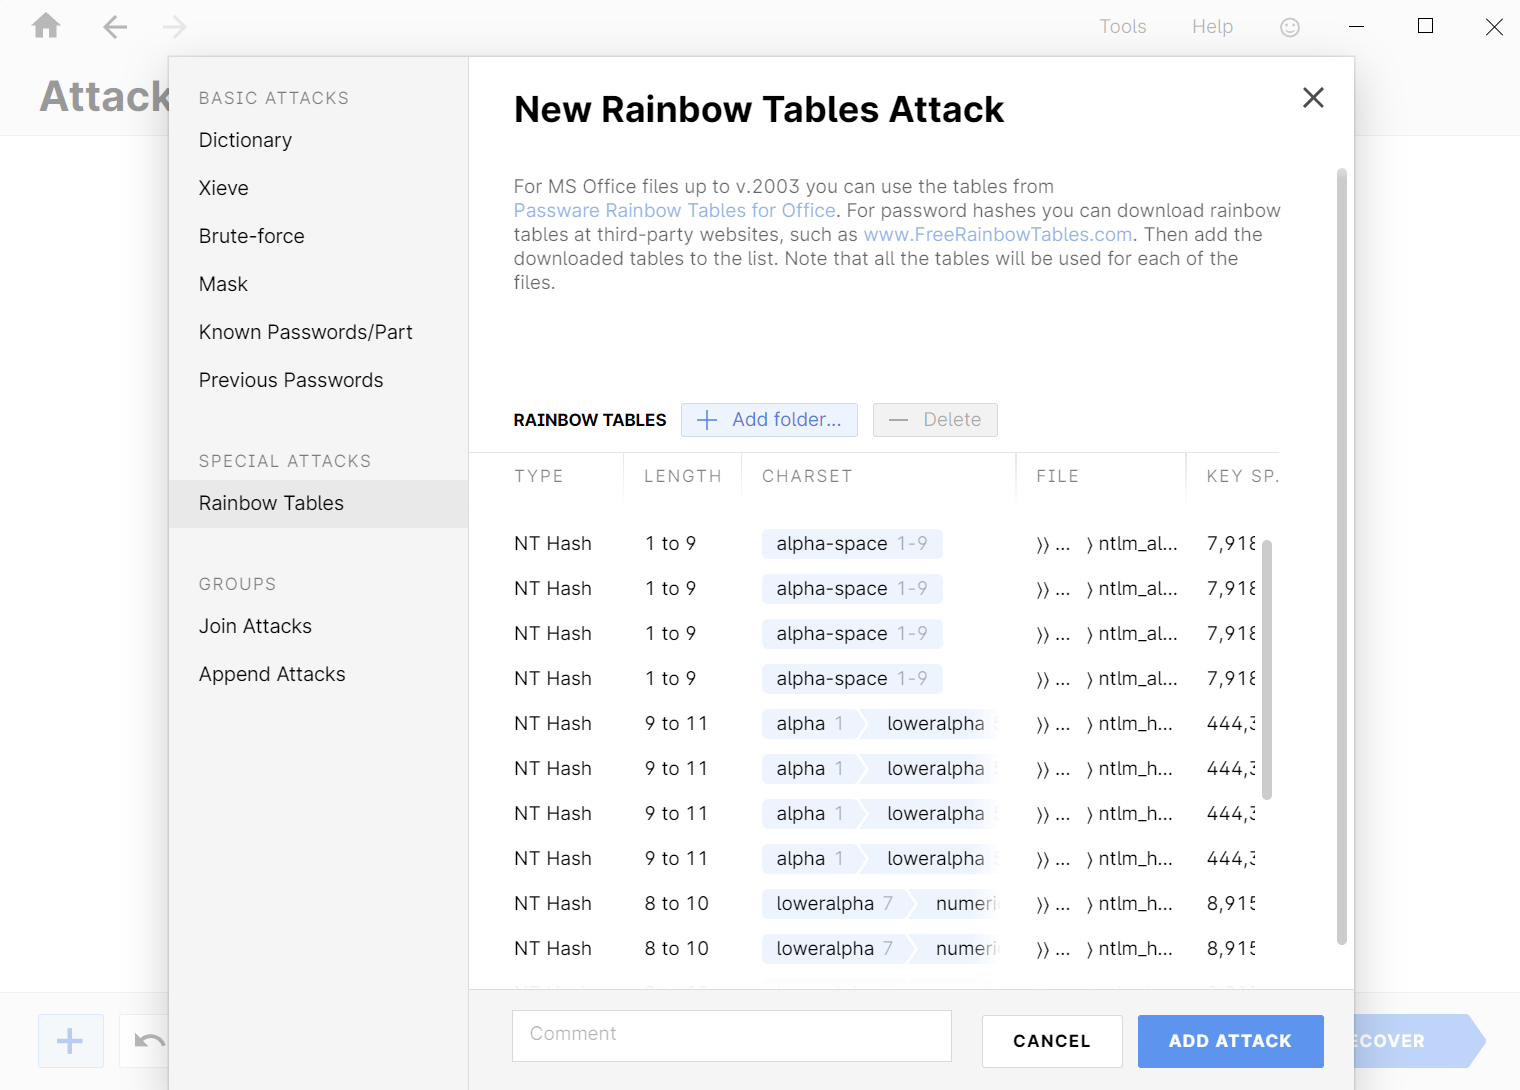Open the Passware Rainbow Tables for Office link
This screenshot has width=1520, height=1090.
674,210
